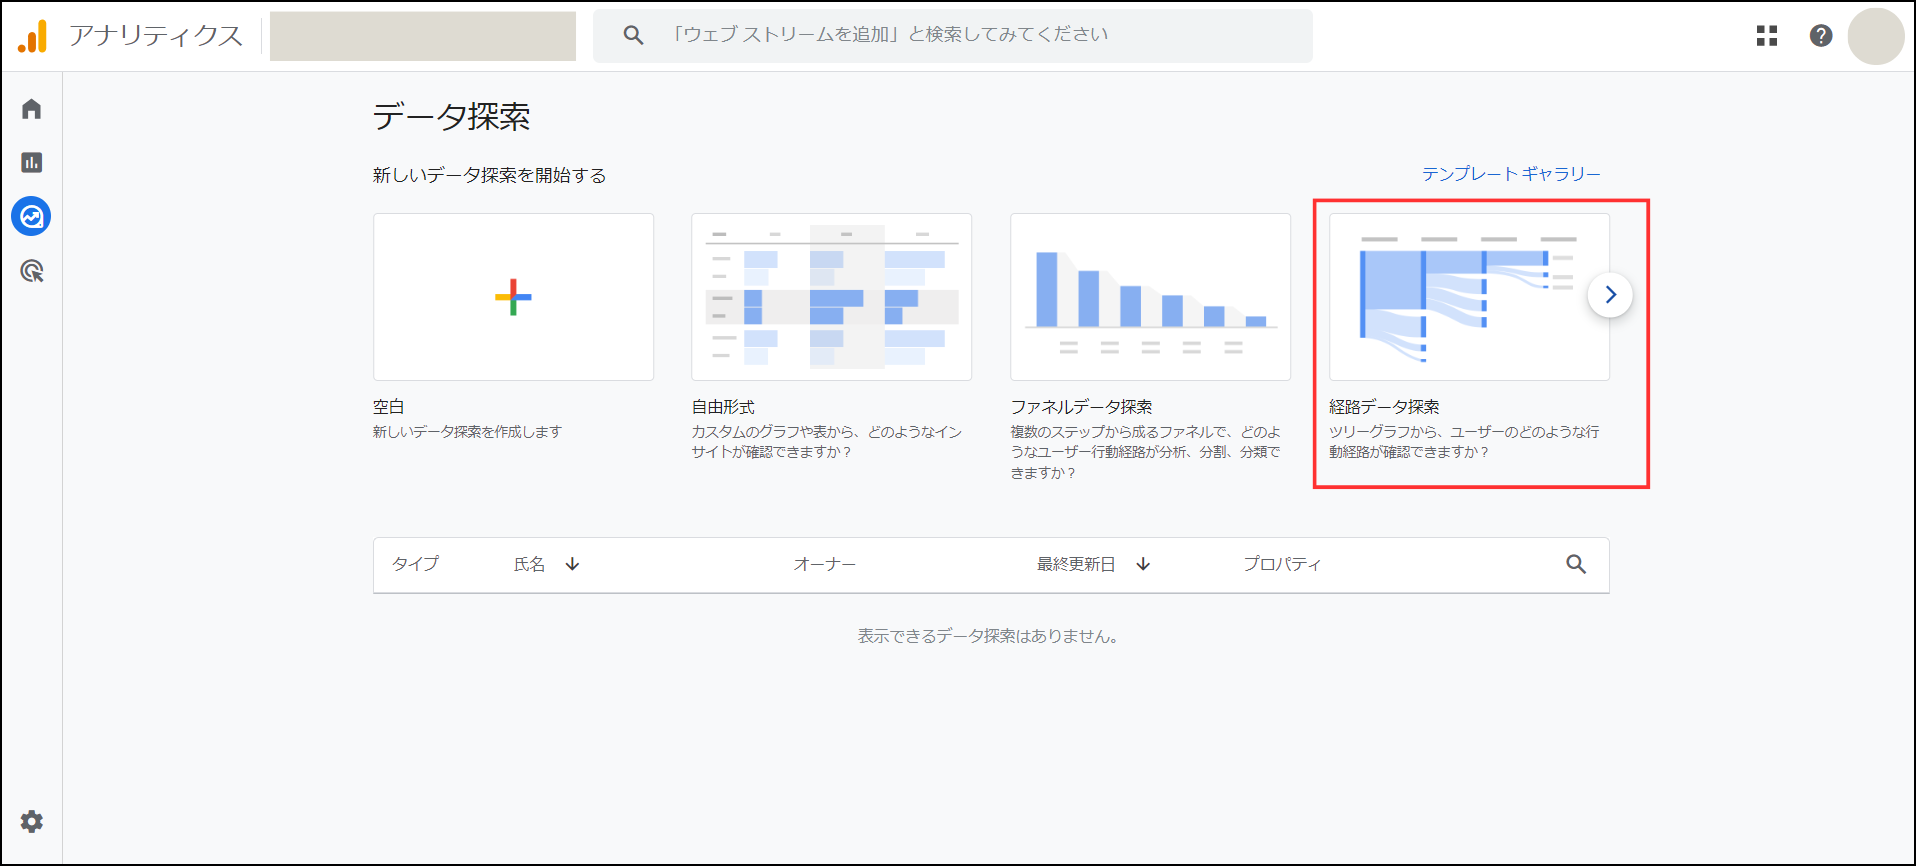Click the オーナー column header
Image resolution: width=1916 pixels, height=866 pixels.
point(825,564)
